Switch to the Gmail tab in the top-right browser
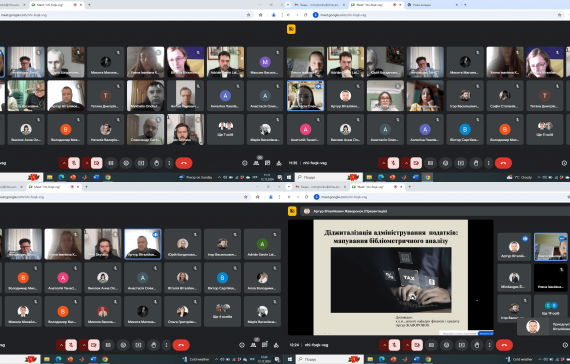 pos(317,5)
